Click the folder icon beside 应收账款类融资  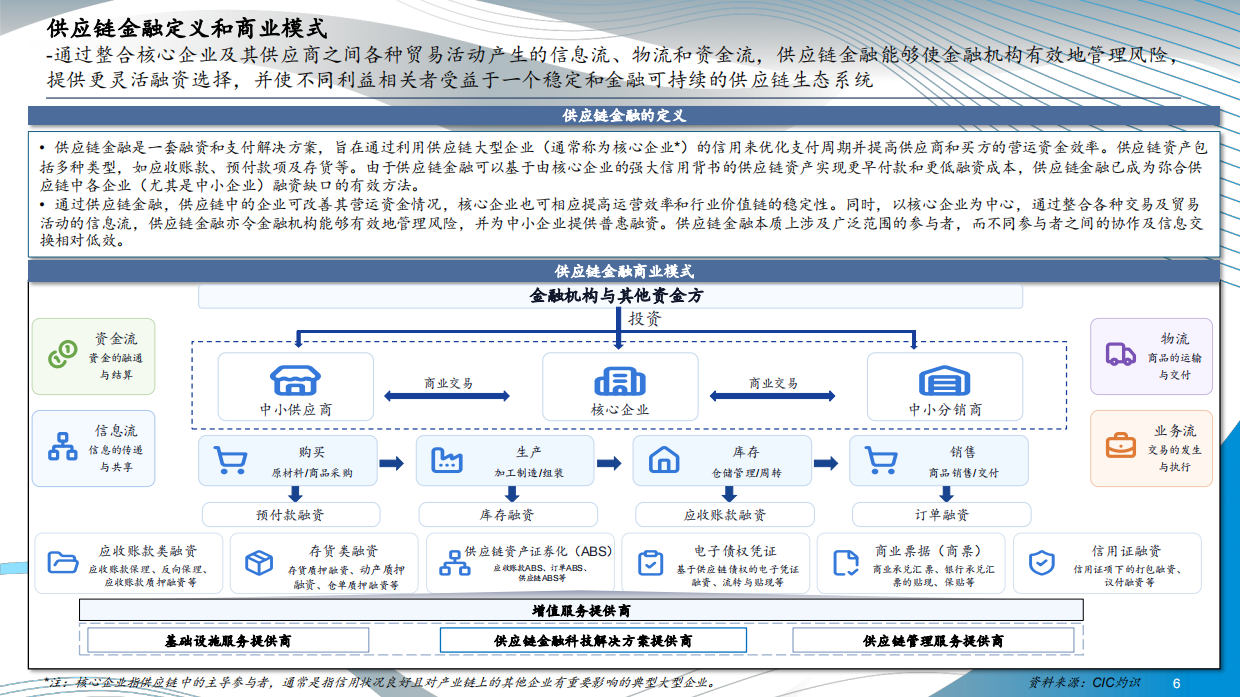(63, 562)
